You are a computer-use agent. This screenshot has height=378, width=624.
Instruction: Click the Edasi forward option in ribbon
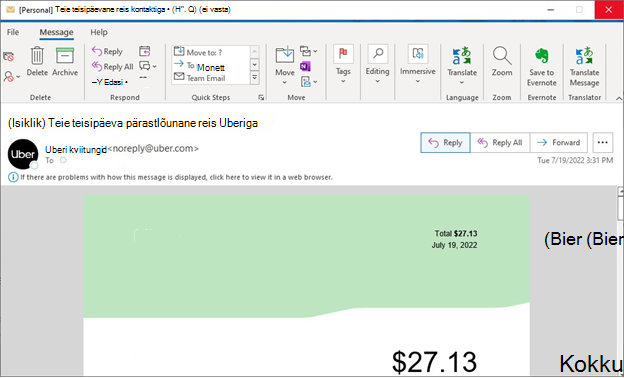110,82
